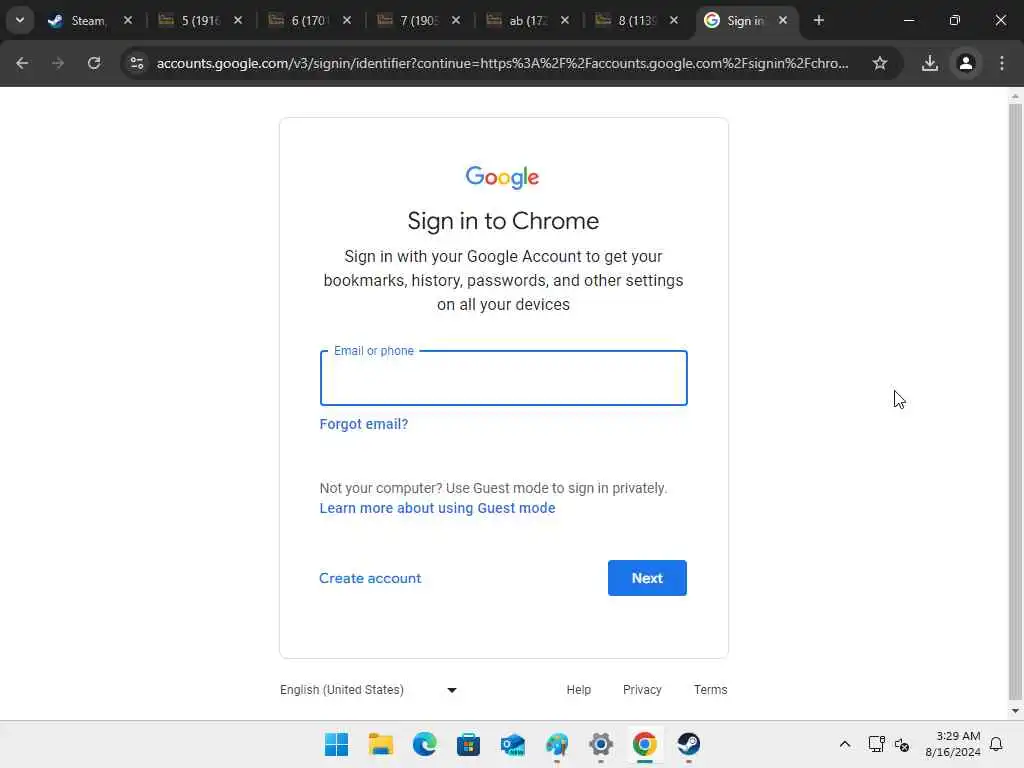Screen dimensions: 1024x768
Task: Focus the Email or phone field
Action: coord(504,378)
